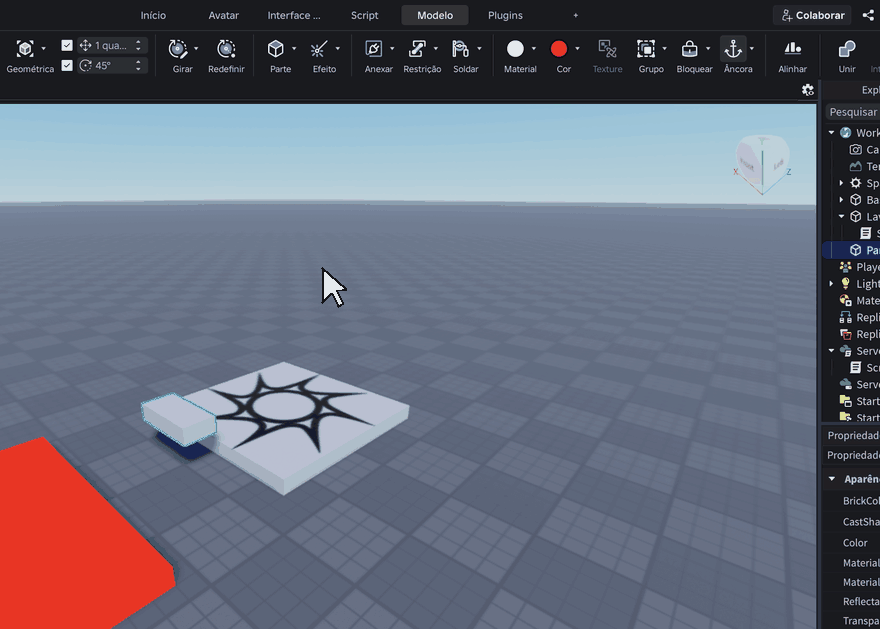
Task: Open the Âncora dropdown arrow
Action: 751,49
